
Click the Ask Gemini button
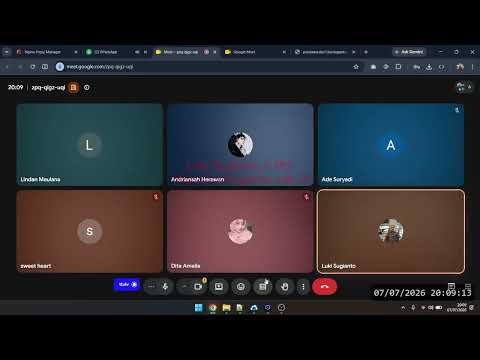pyautogui.click(x=409, y=52)
